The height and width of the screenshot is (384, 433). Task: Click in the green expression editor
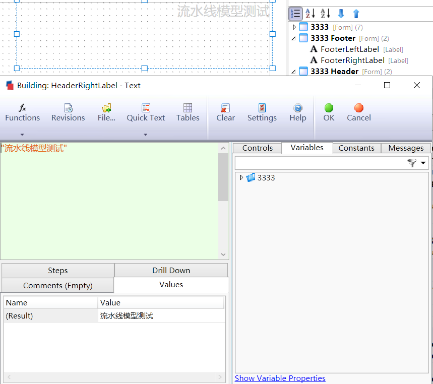pos(109,201)
